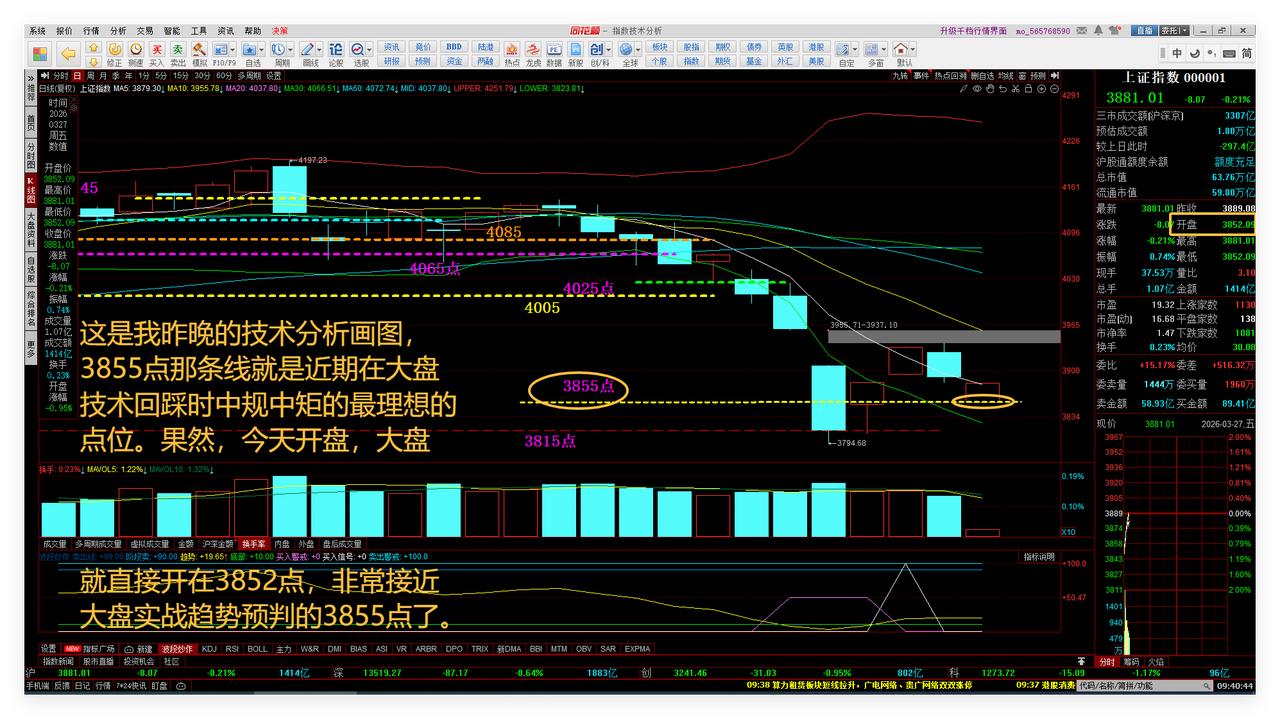Click the F10/F9 info icon
This screenshot has height=719, width=1280.
coord(220,48)
